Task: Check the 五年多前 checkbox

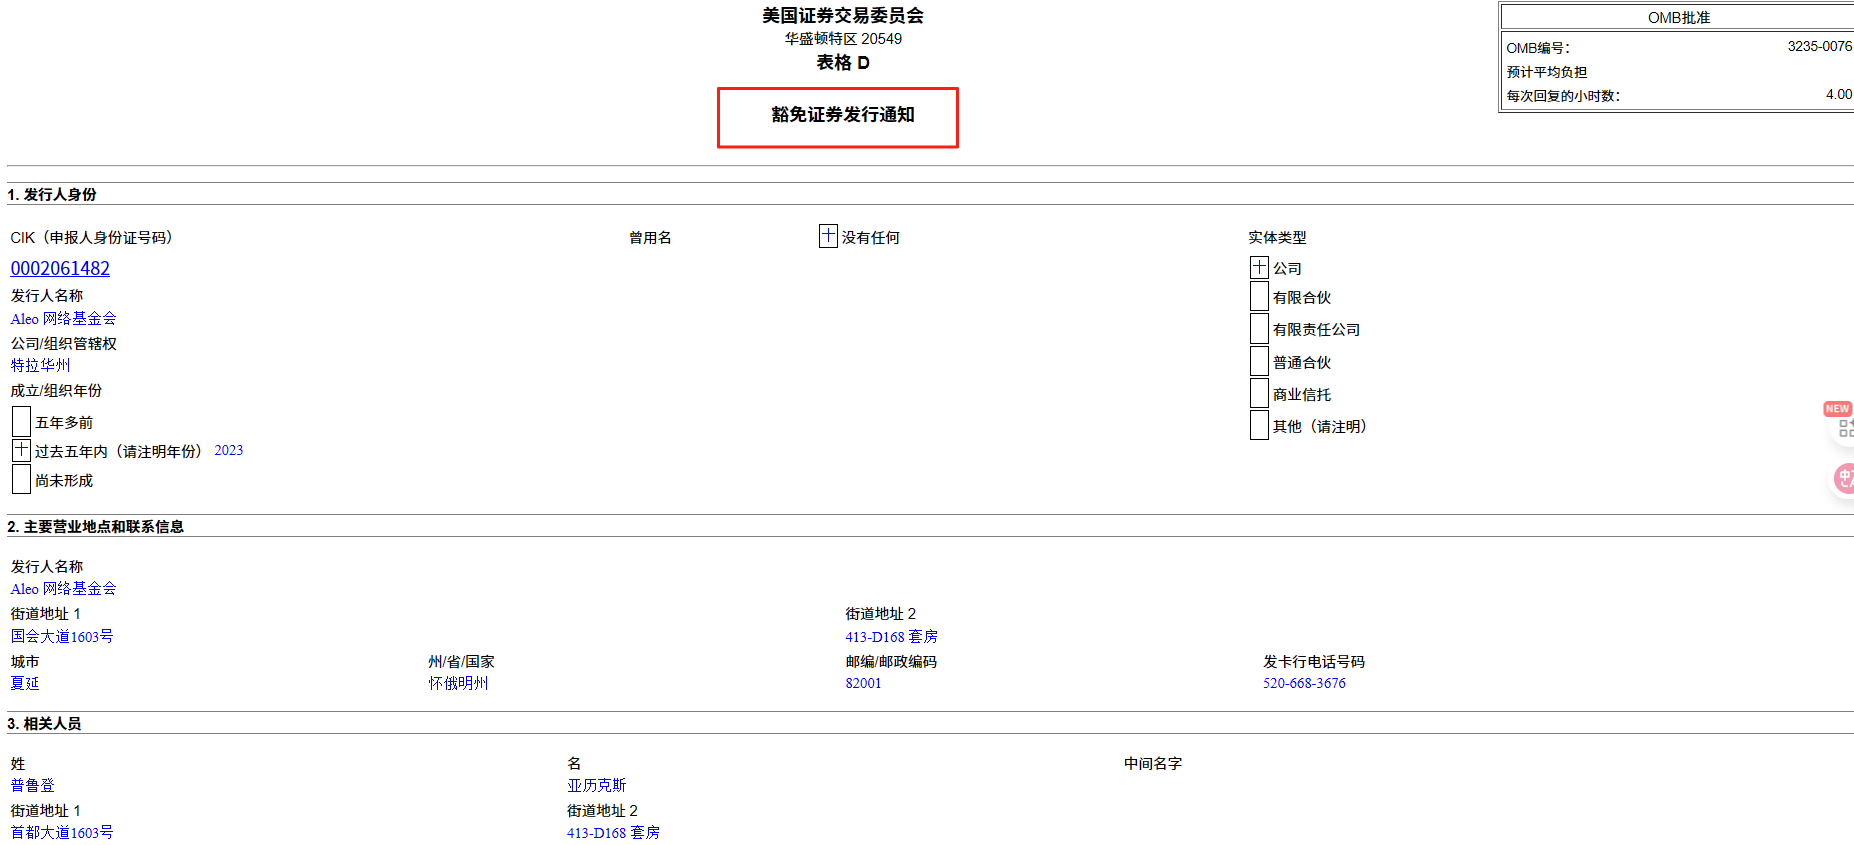Action: tap(21, 421)
